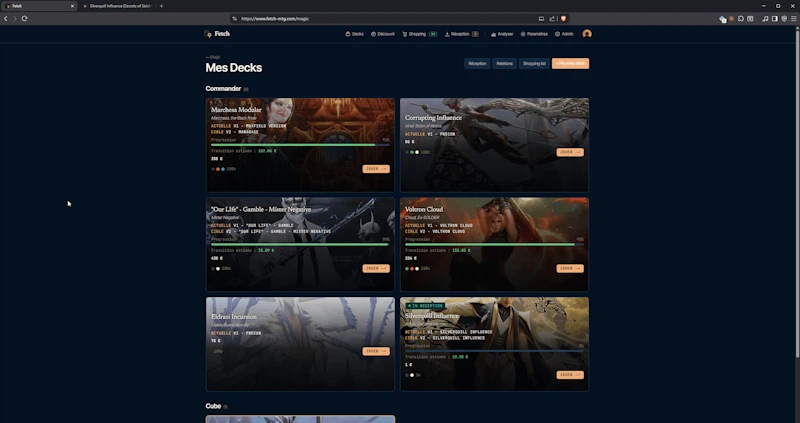Open the Eldrazi Incursion deck title
The height and width of the screenshot is (423, 800).
coord(234,317)
